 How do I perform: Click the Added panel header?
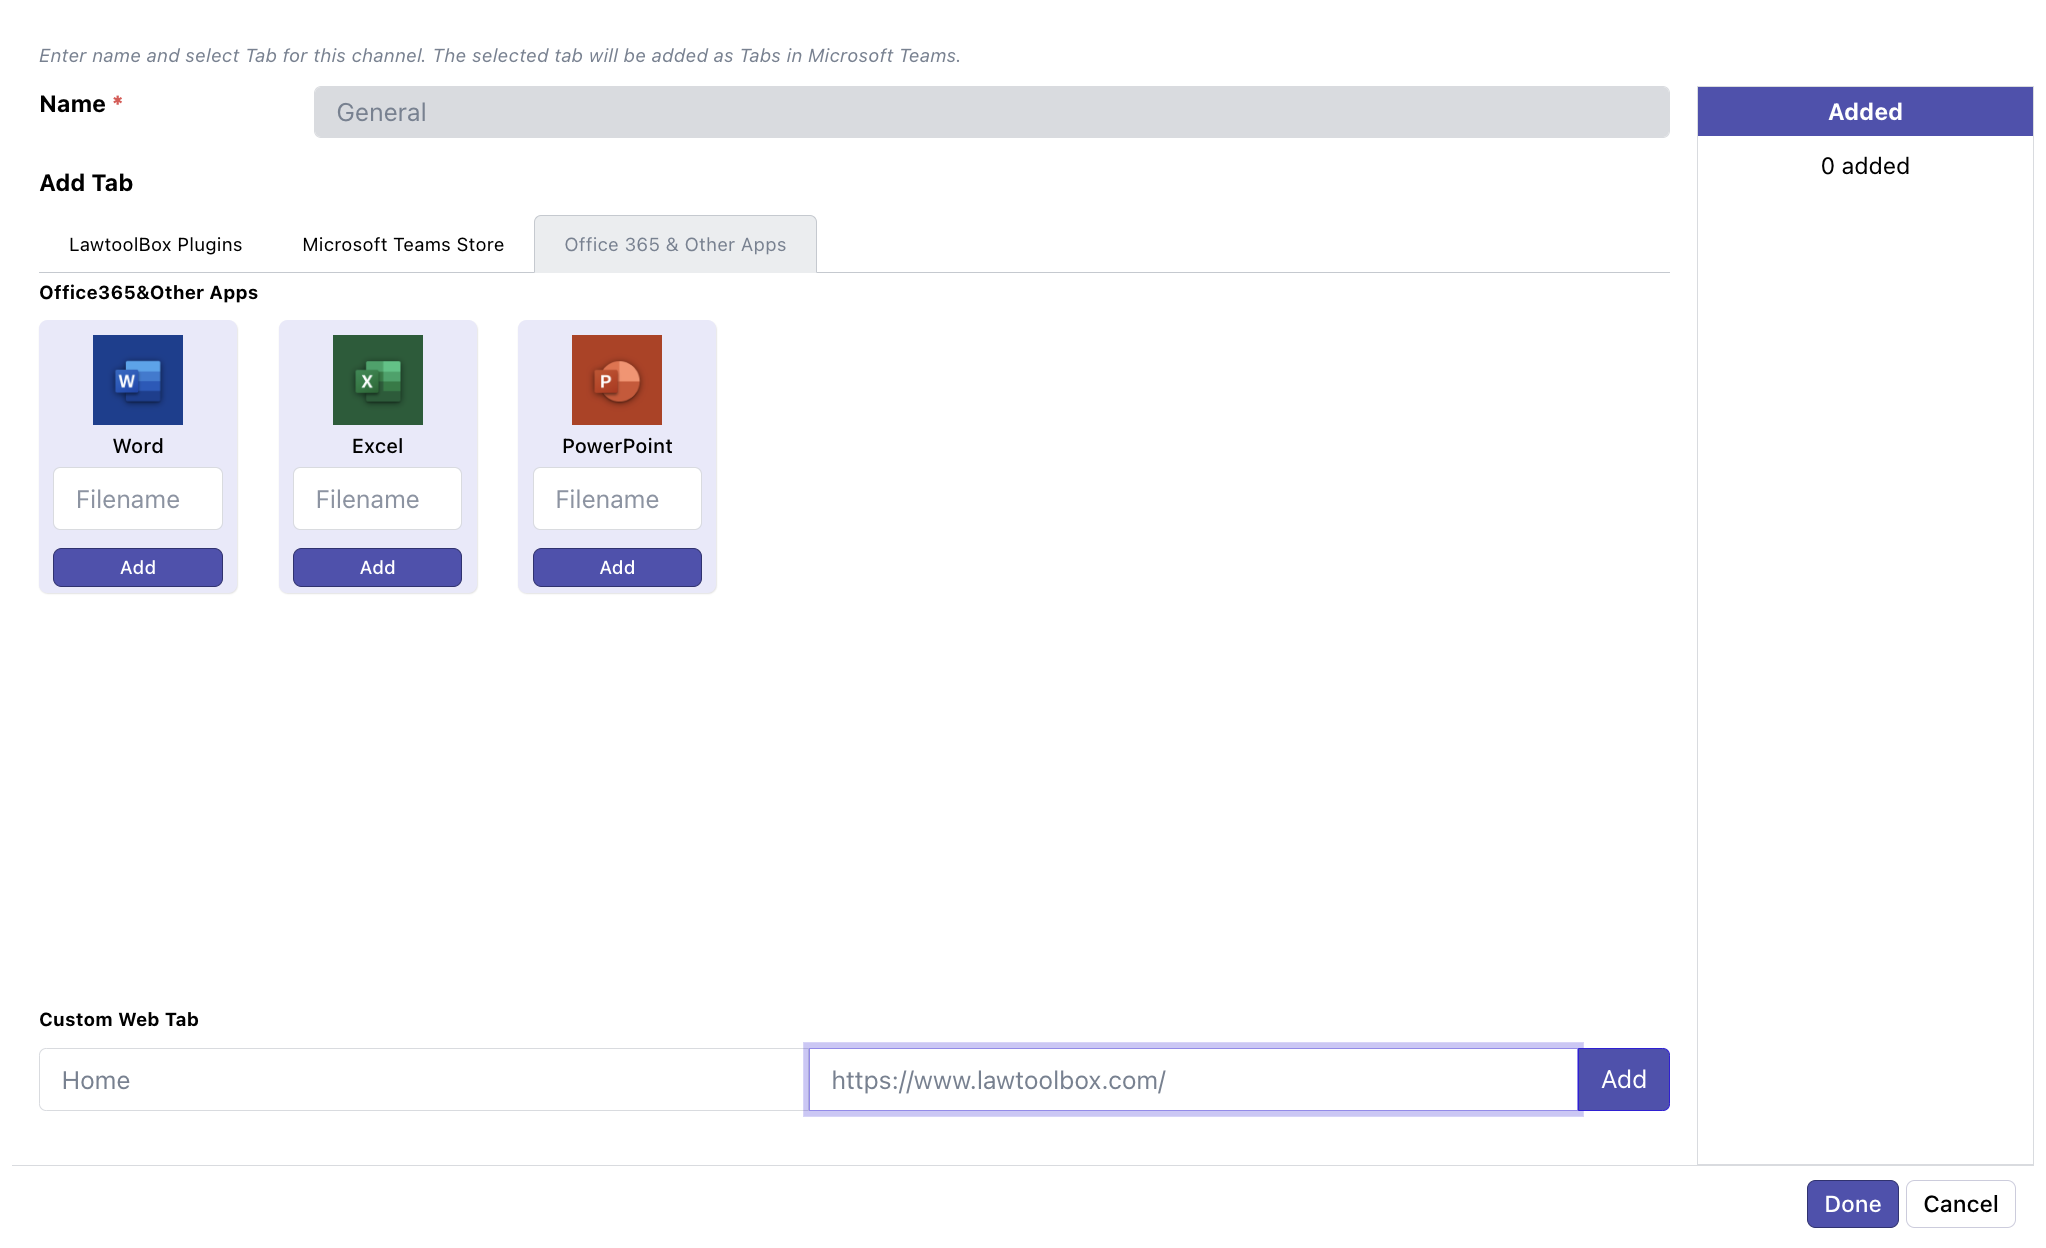[1865, 112]
